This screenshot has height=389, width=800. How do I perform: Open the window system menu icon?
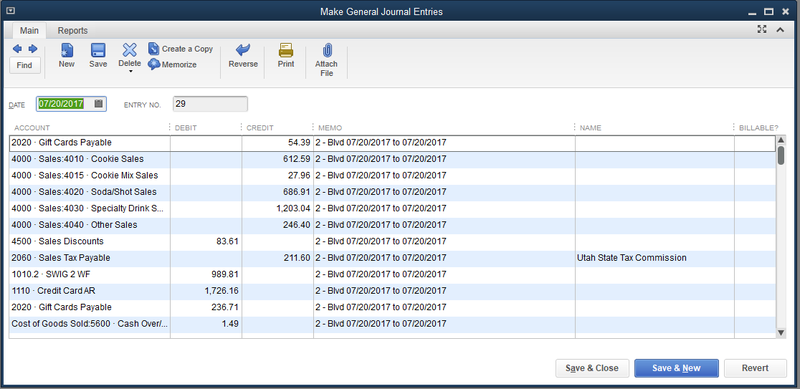point(11,11)
